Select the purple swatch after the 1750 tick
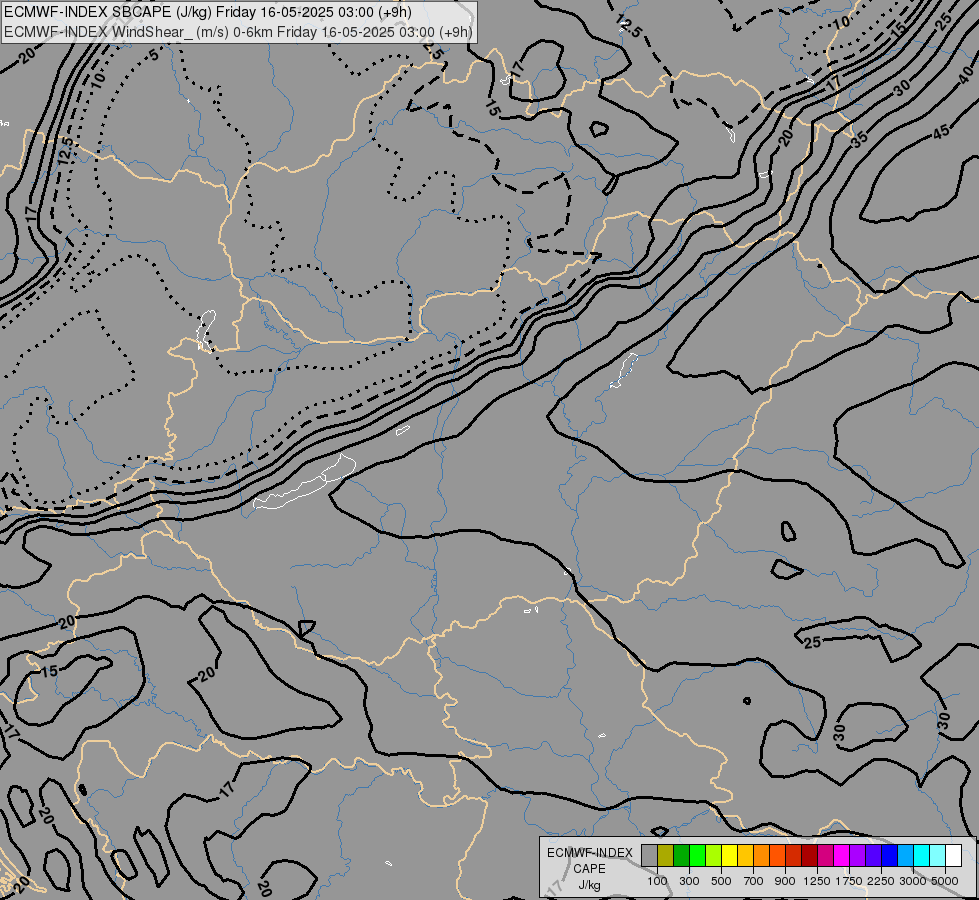The width and height of the screenshot is (979, 900). [x=857, y=855]
